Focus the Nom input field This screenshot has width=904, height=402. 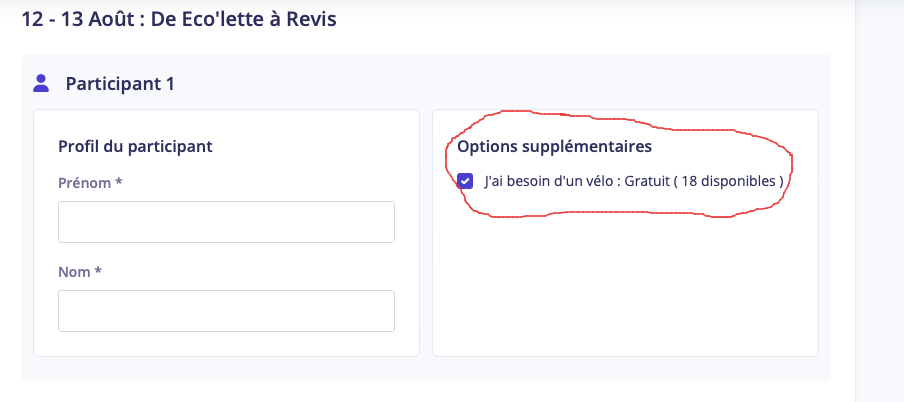coord(226,311)
